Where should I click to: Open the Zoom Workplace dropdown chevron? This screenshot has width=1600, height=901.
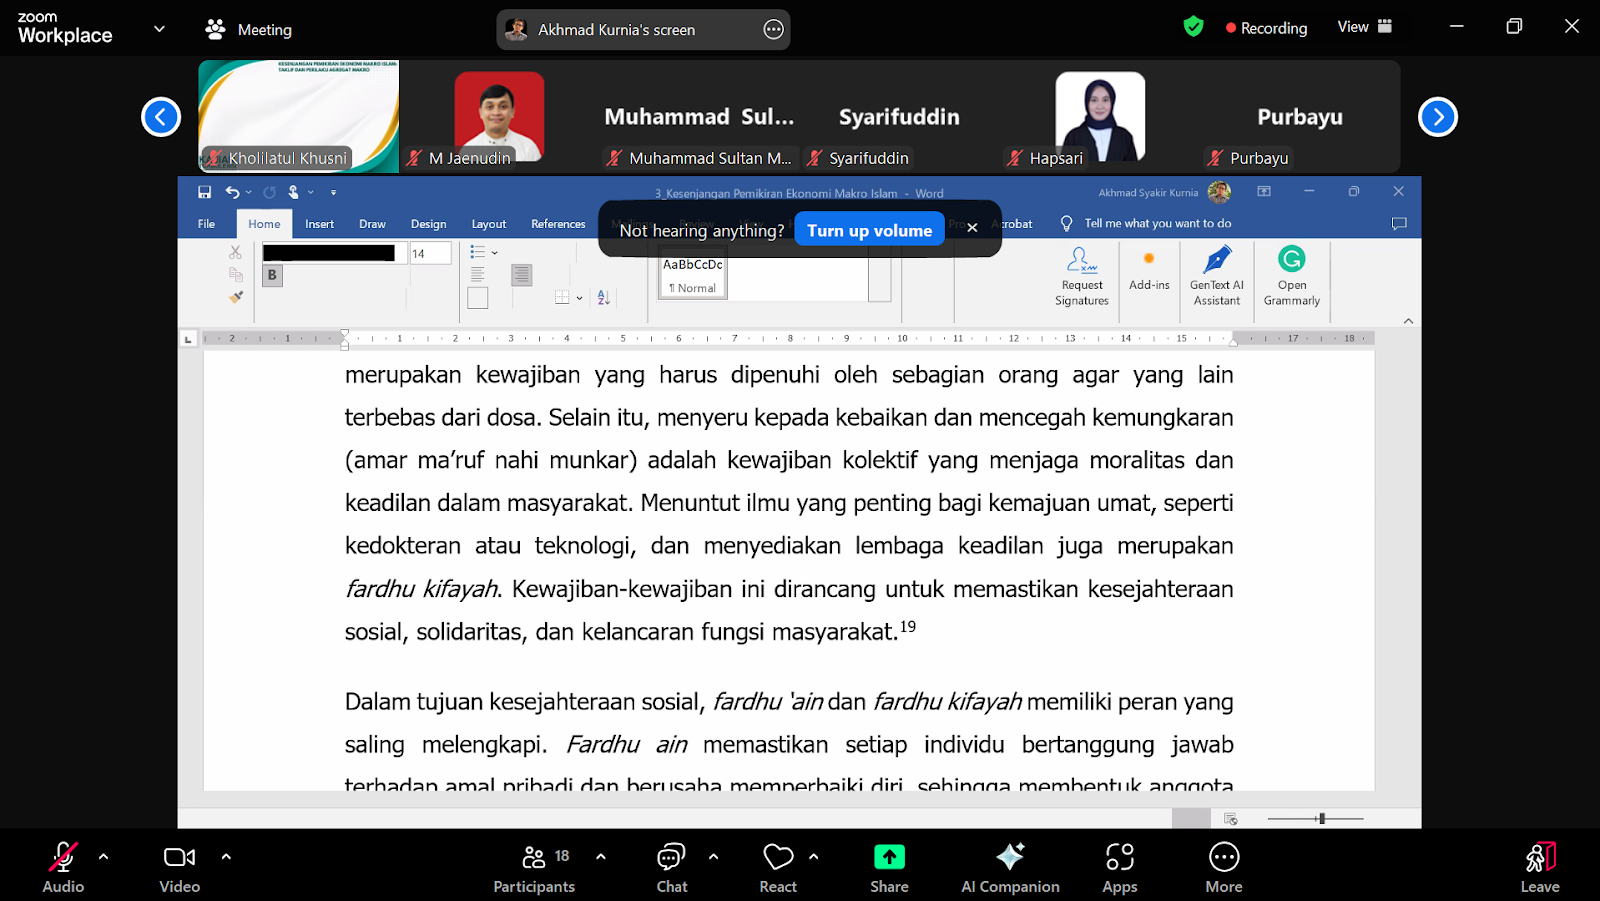159,29
